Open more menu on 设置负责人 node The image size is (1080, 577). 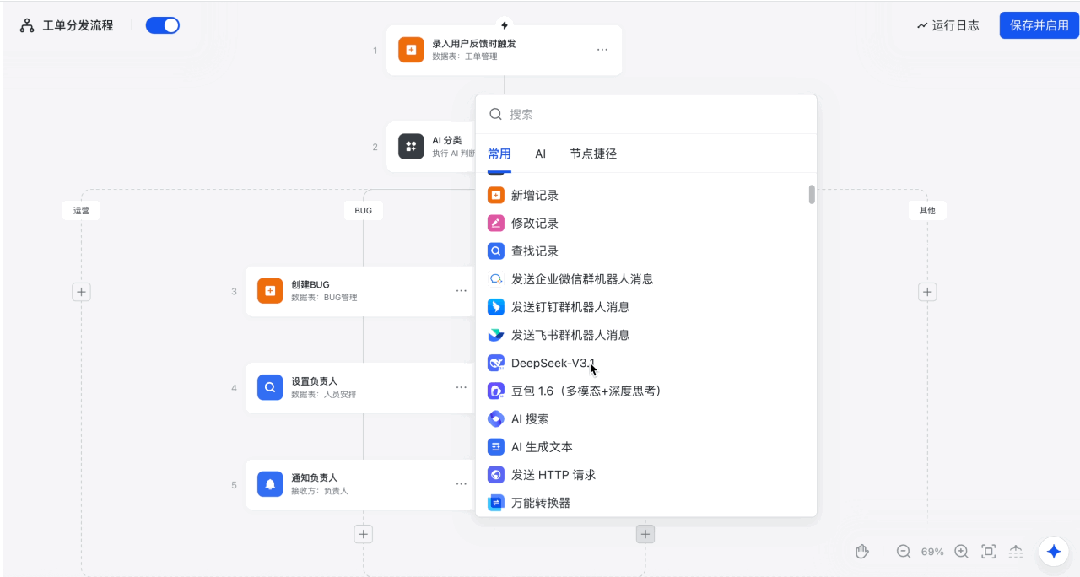[461, 388]
